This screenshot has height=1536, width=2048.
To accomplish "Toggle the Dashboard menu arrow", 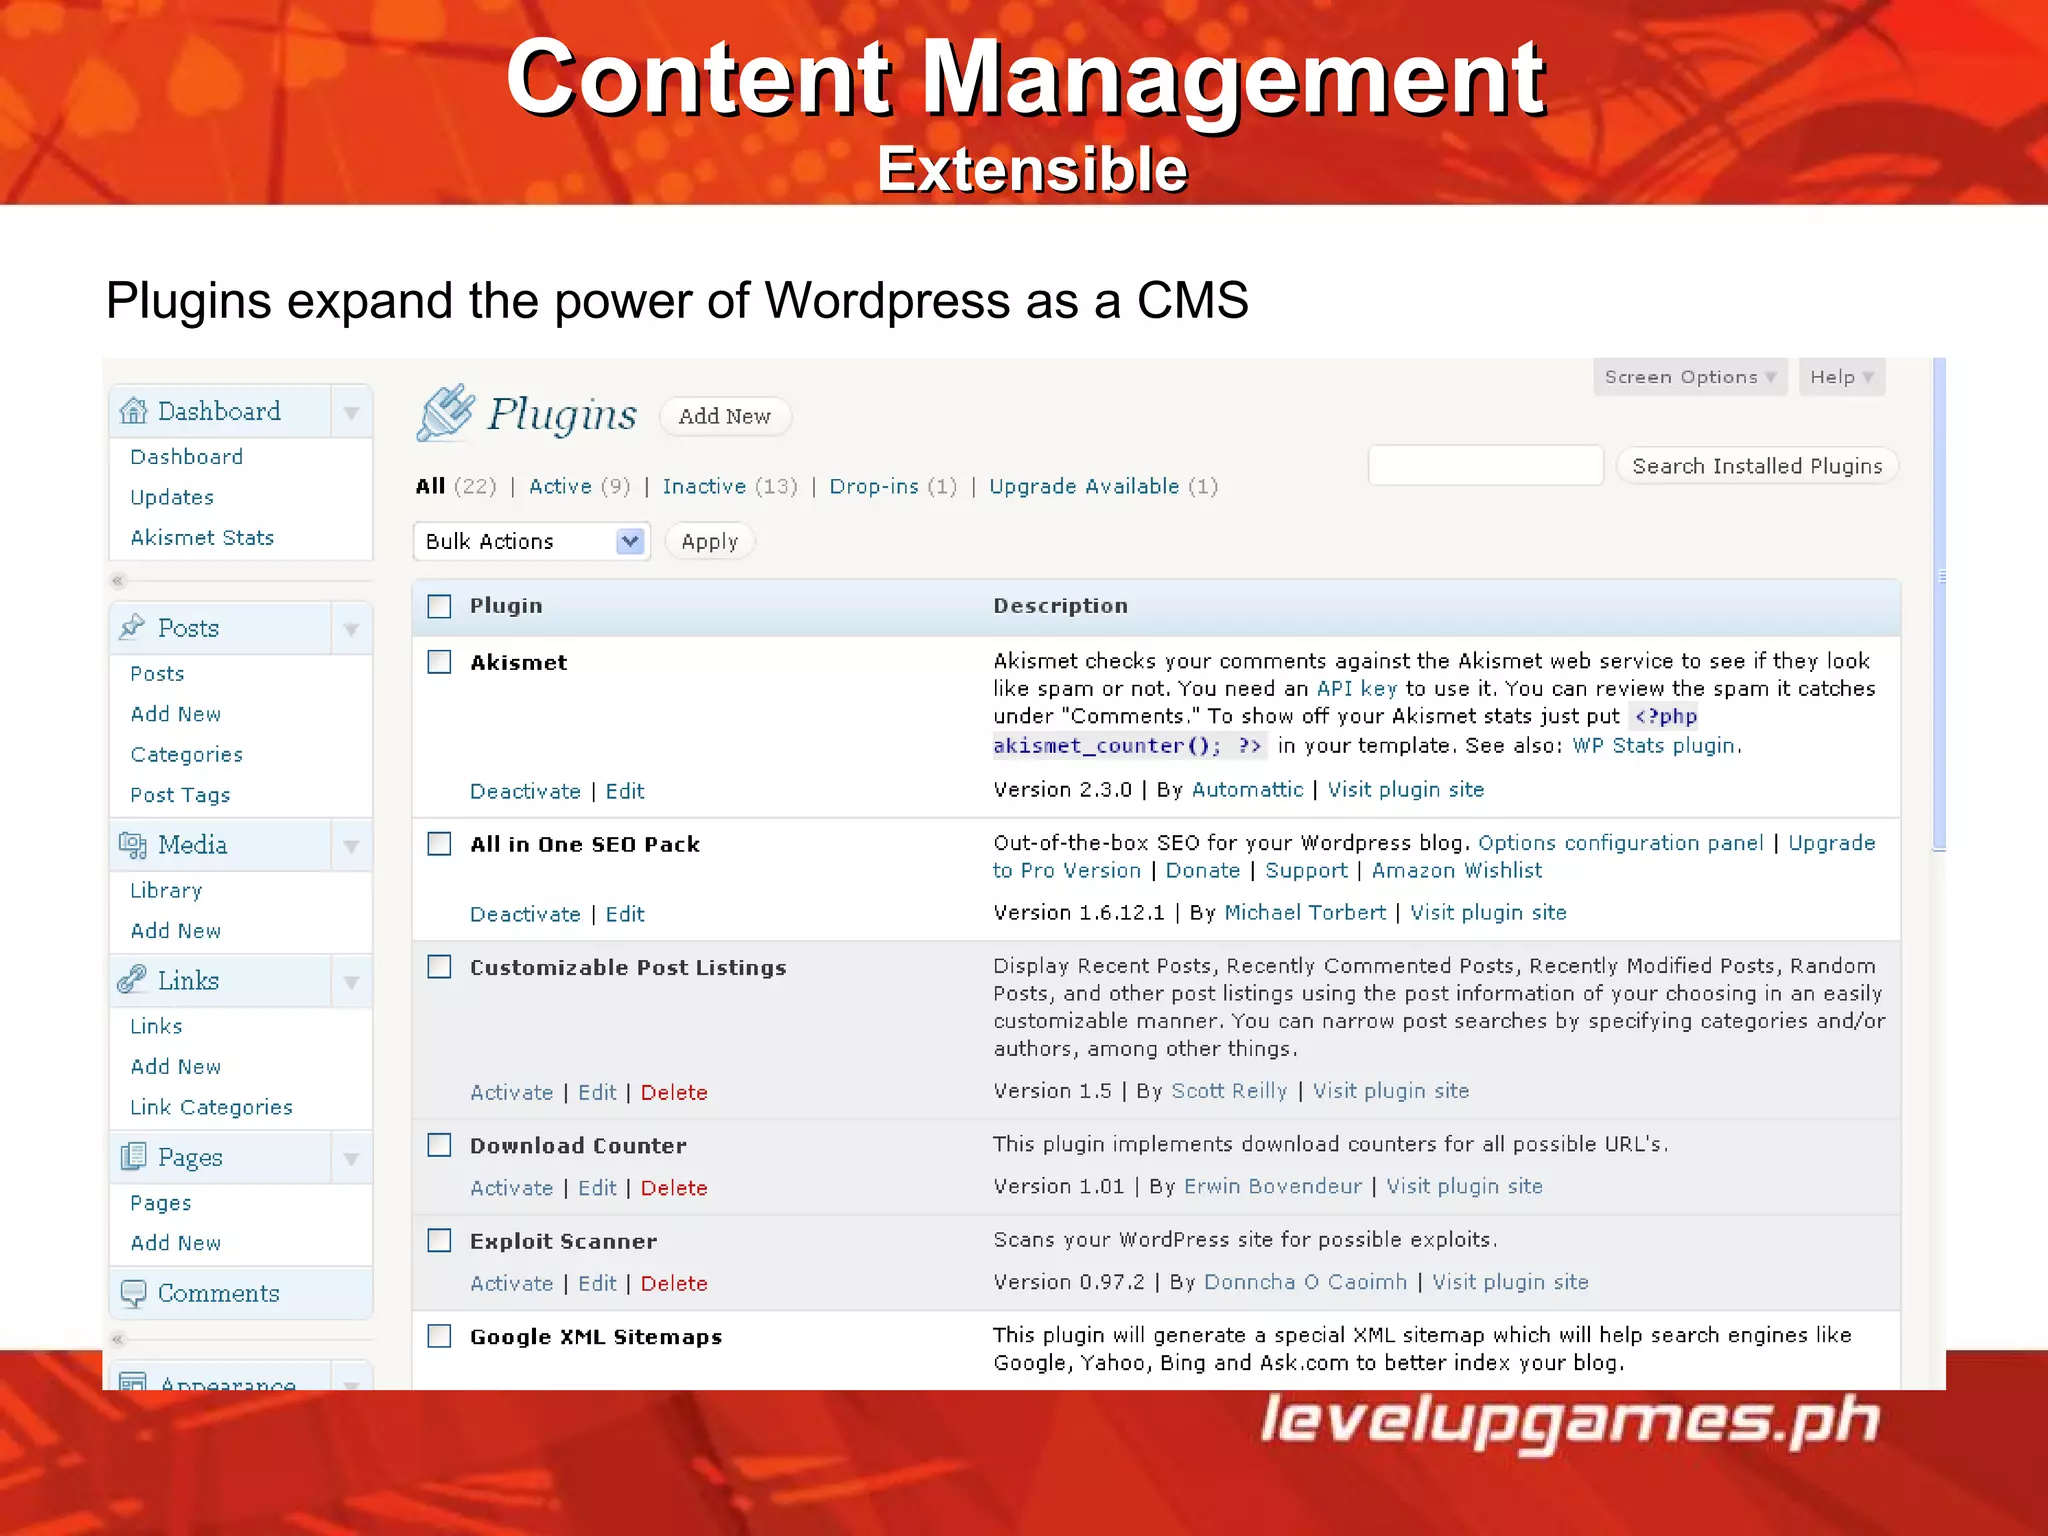I will [351, 412].
